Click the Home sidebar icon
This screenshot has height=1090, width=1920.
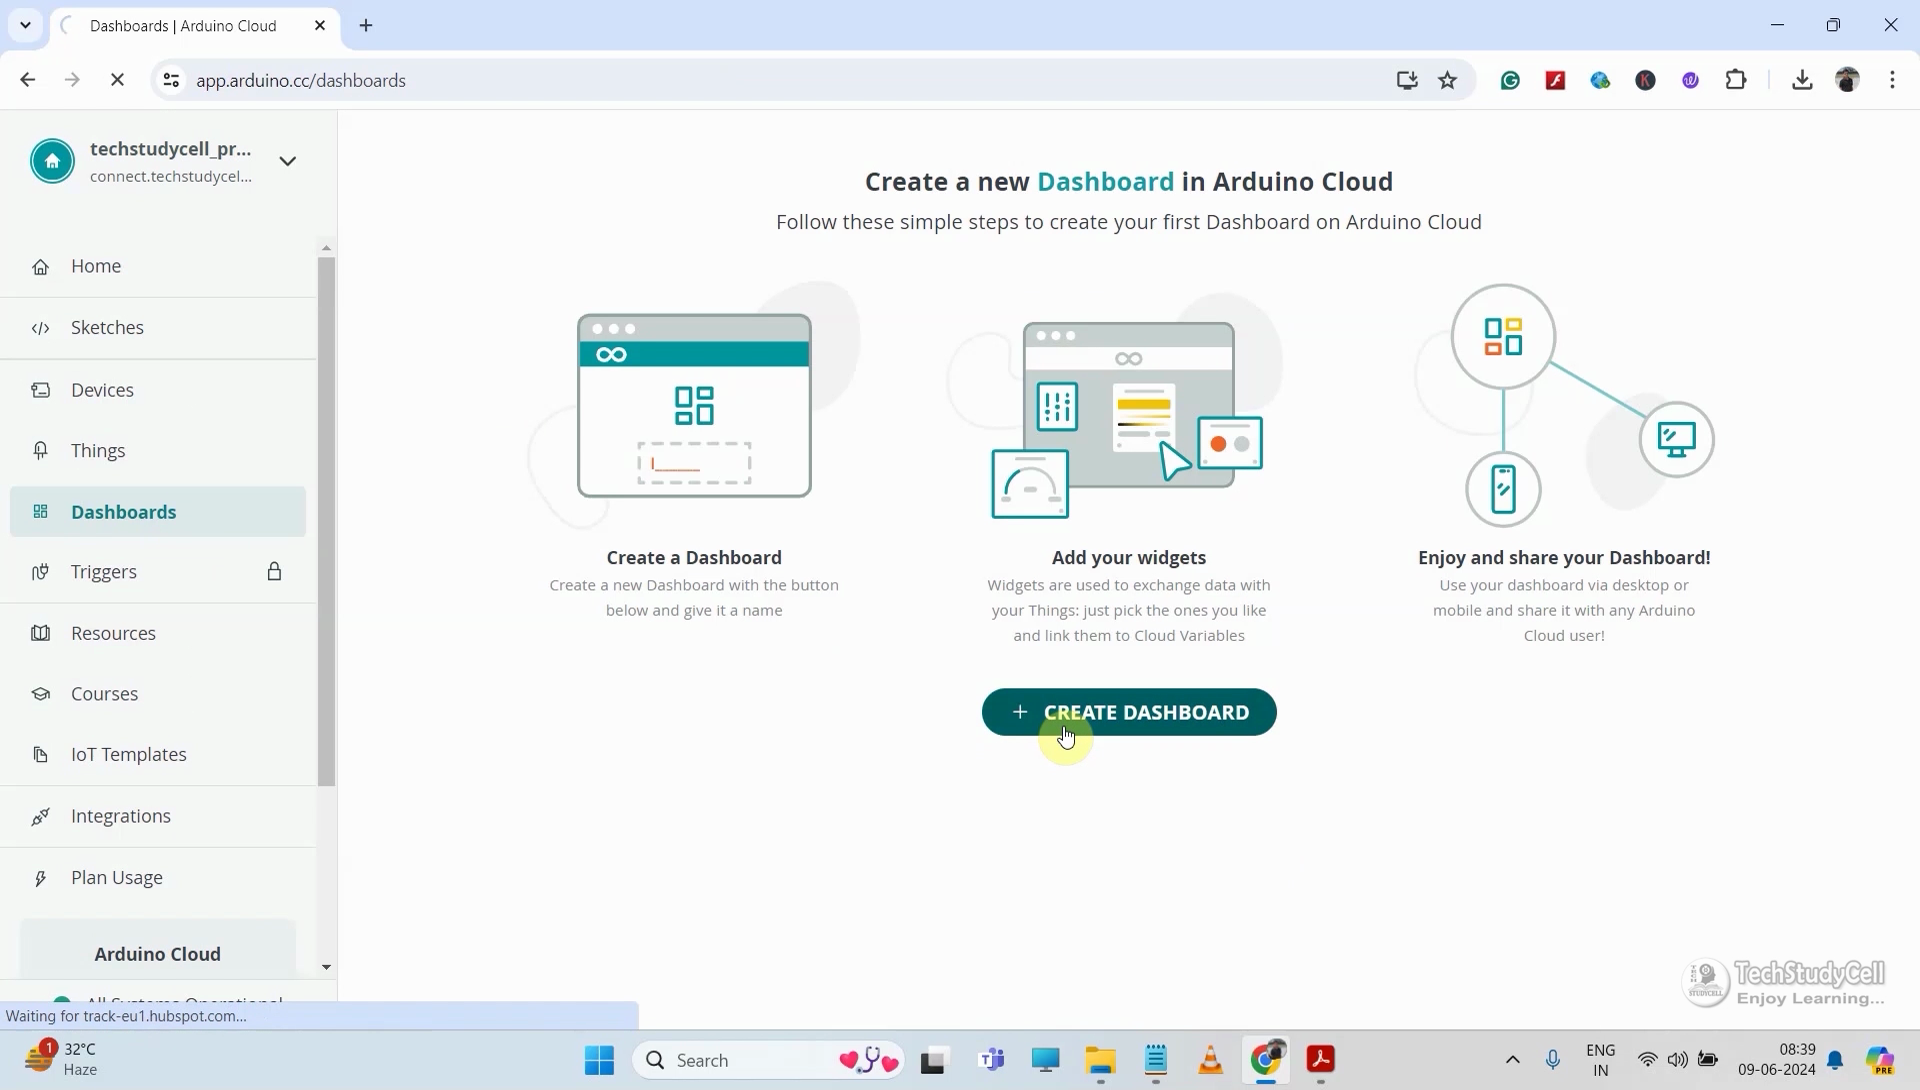(x=40, y=265)
